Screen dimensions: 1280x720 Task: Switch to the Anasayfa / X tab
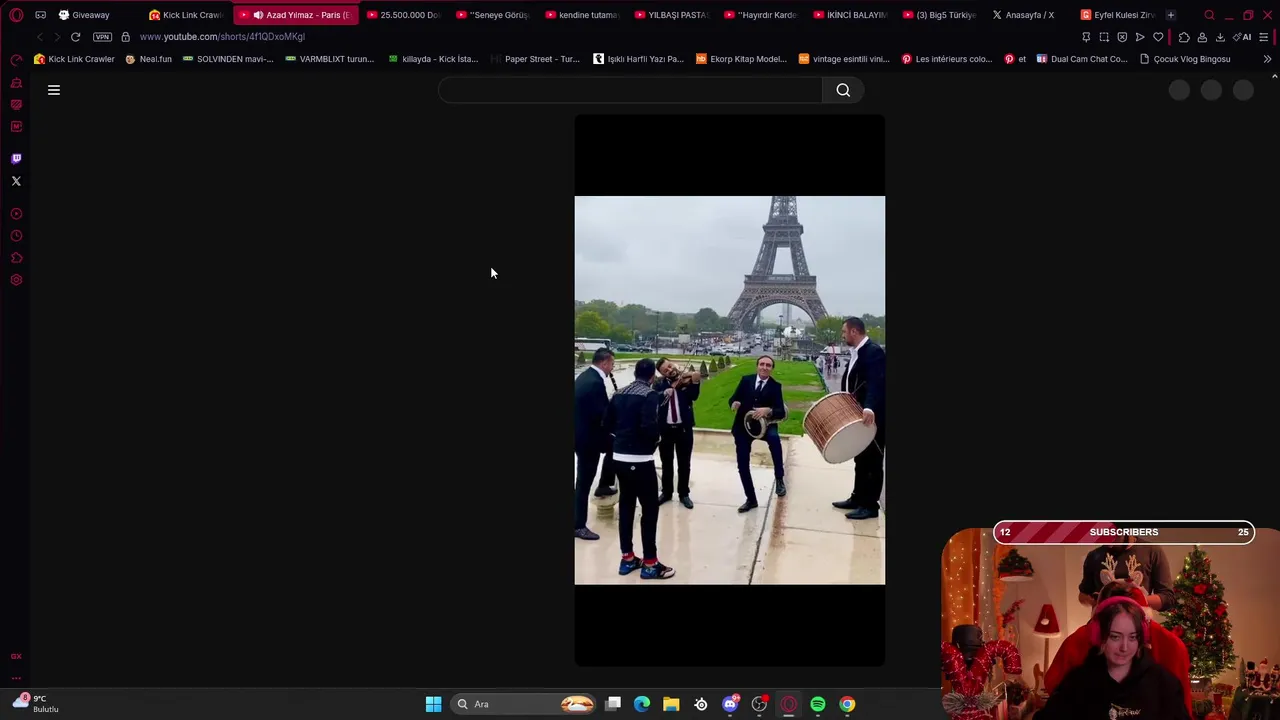point(1028,15)
